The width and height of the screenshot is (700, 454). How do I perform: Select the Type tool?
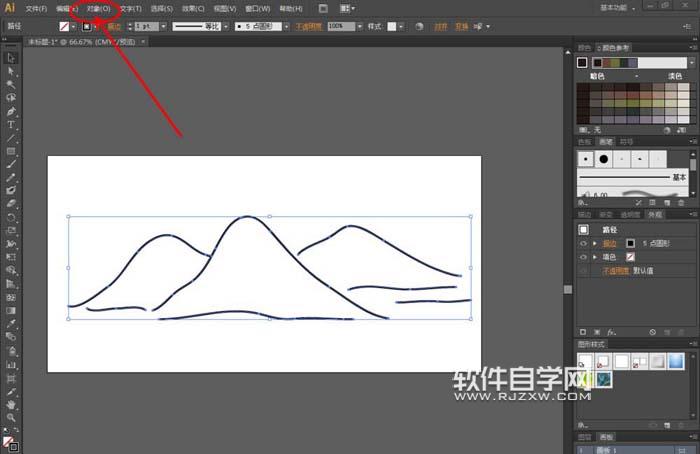(x=11, y=125)
